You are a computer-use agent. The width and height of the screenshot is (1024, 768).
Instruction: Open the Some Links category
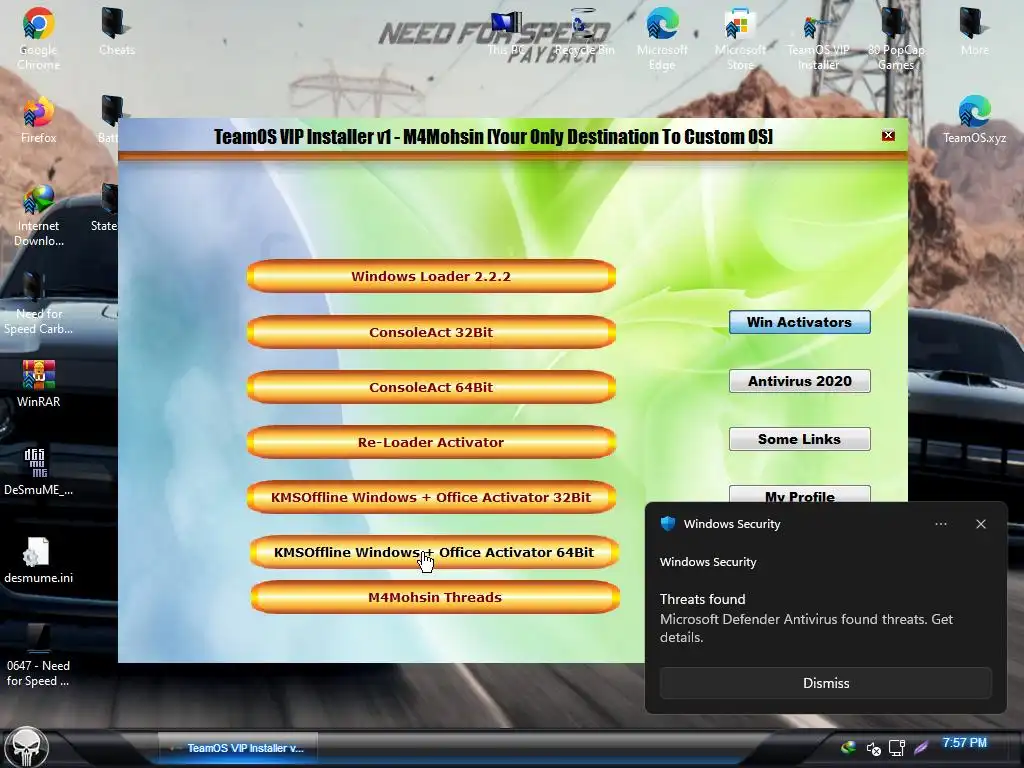799,439
